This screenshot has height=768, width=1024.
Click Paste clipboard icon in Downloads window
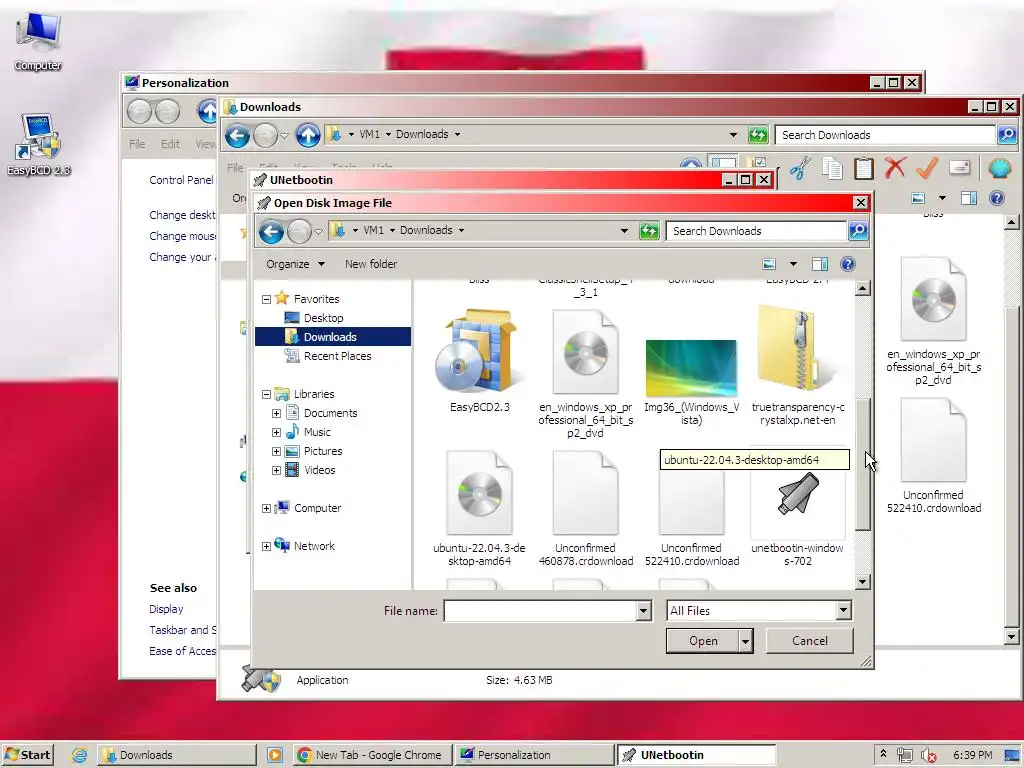pos(863,168)
